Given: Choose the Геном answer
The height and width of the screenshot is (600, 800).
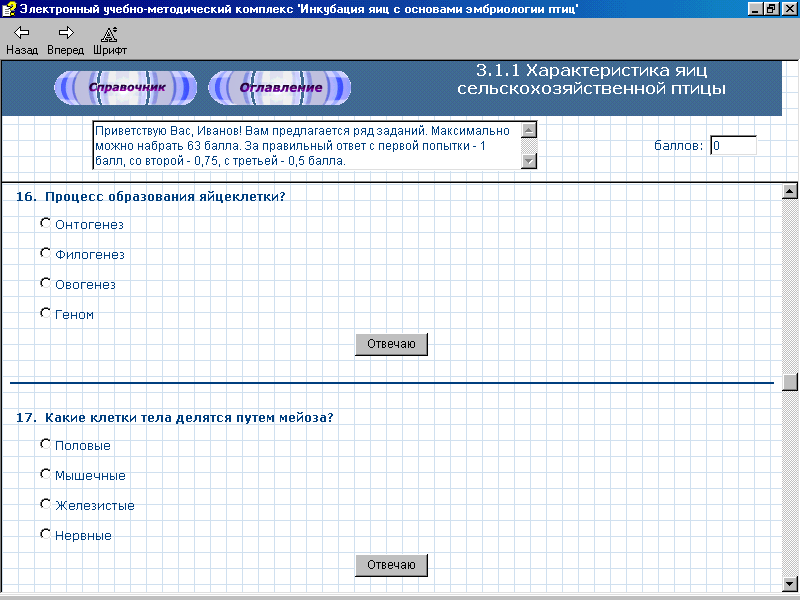Looking at the screenshot, I should pyautogui.click(x=45, y=313).
